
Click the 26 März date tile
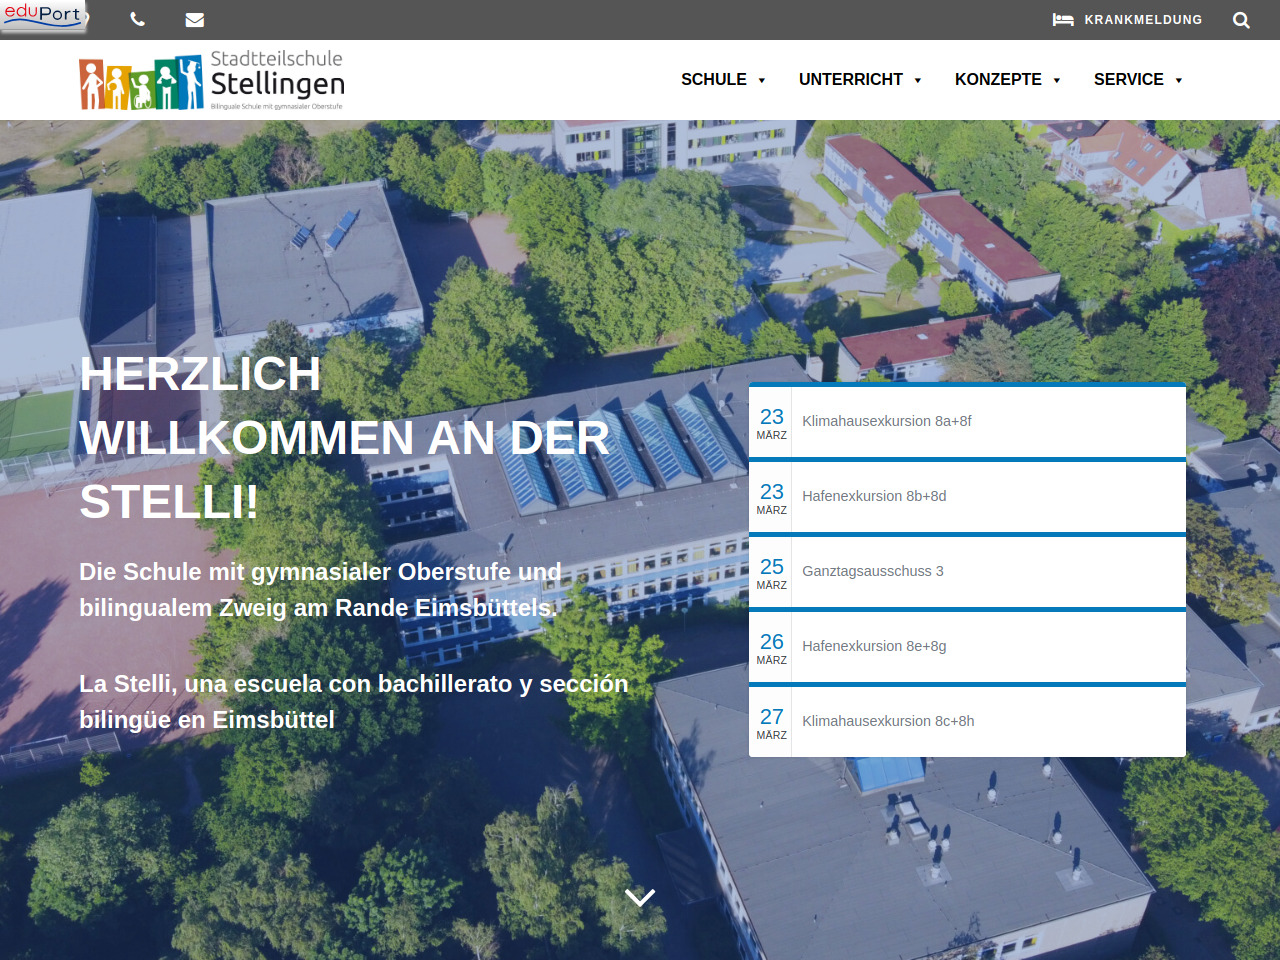point(771,647)
